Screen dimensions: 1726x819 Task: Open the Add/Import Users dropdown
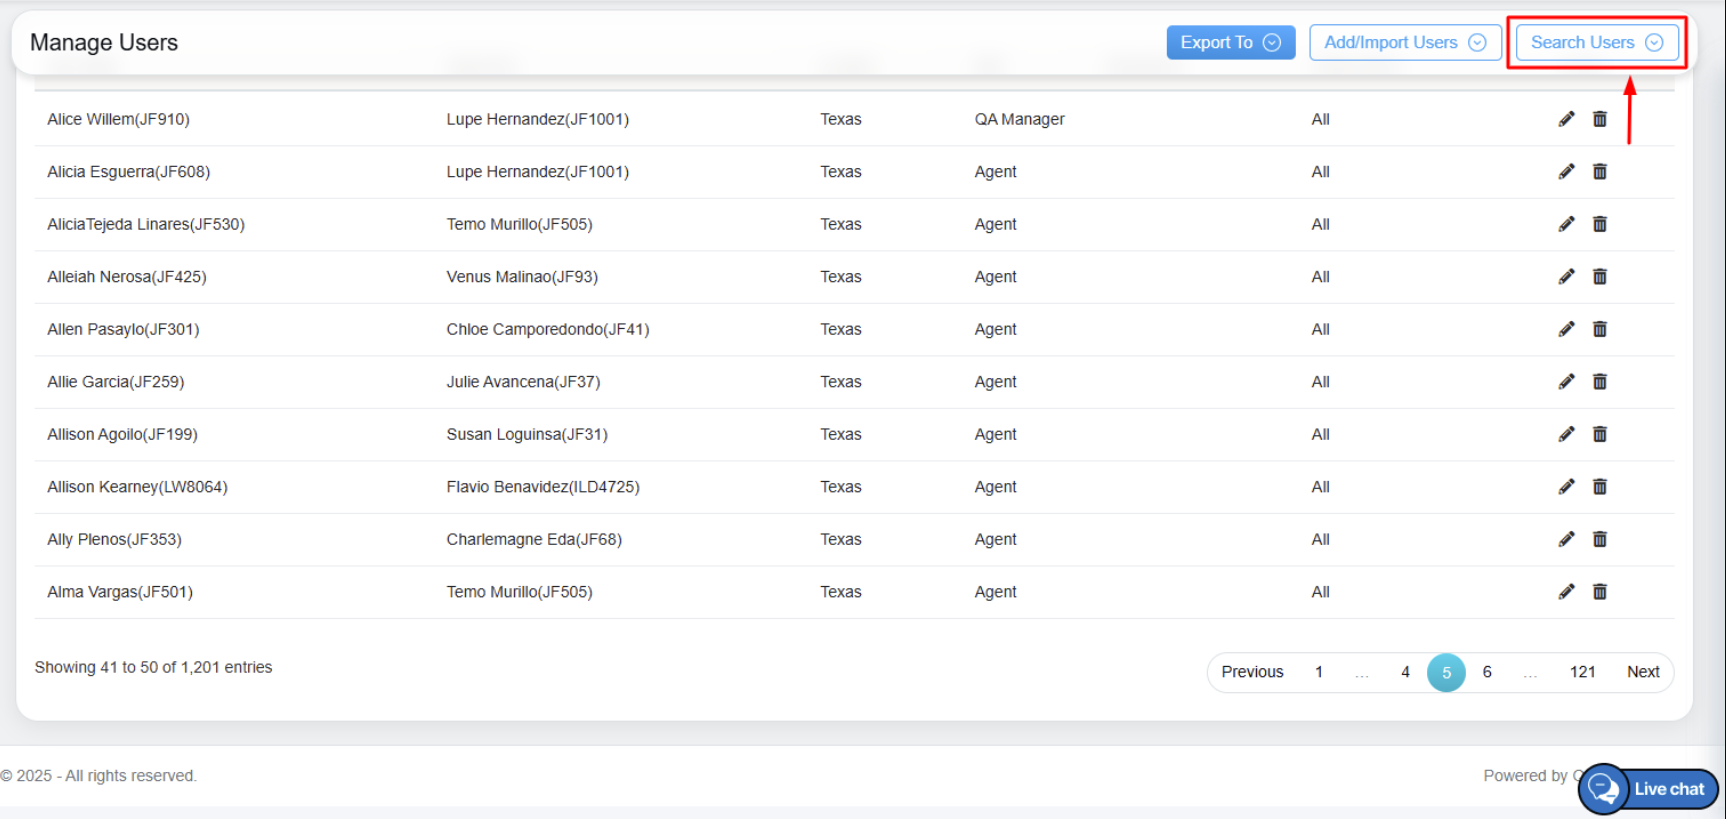pyautogui.click(x=1404, y=42)
